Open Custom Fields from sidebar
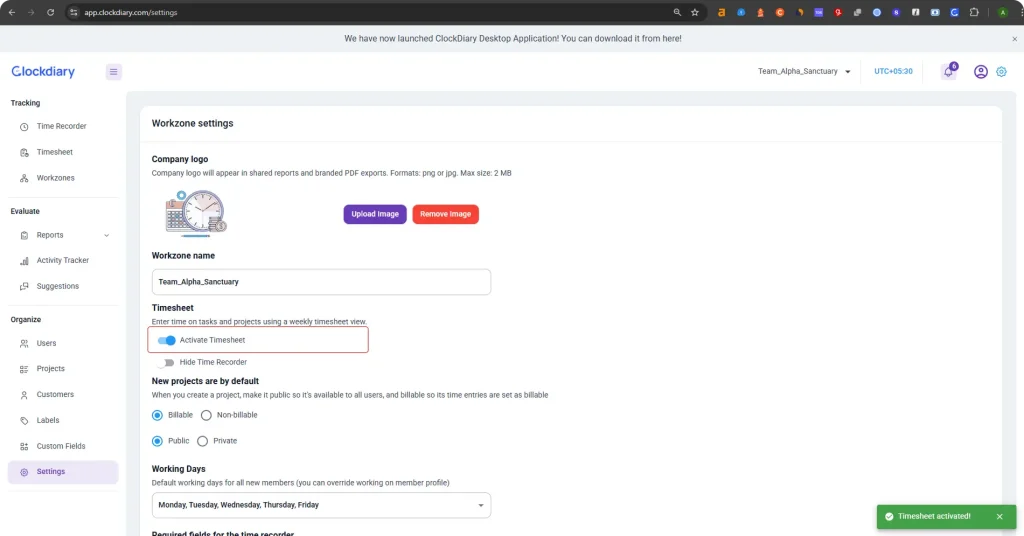This screenshot has width=1024, height=536. pos(61,446)
